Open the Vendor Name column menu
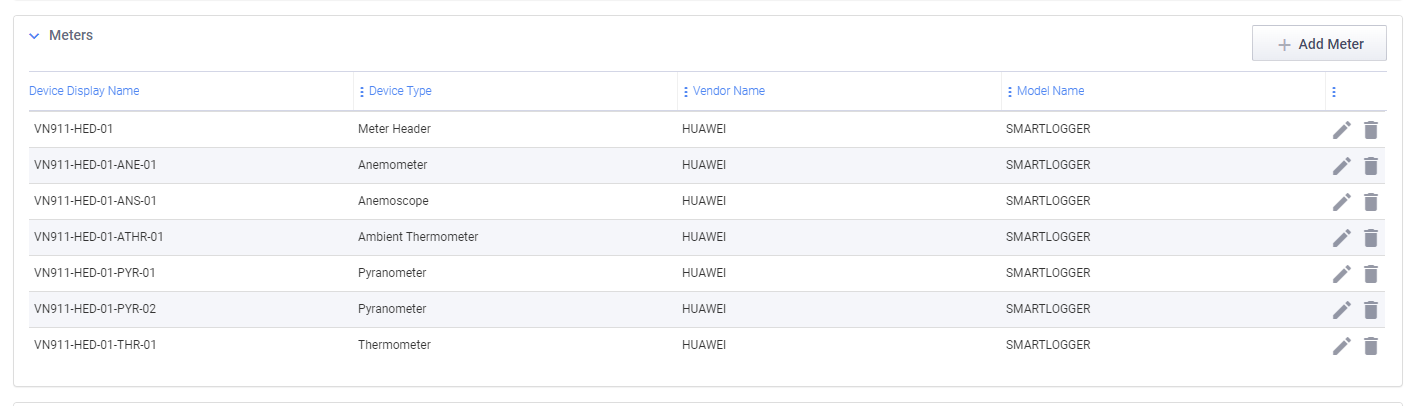1405x406 pixels. tap(685, 92)
